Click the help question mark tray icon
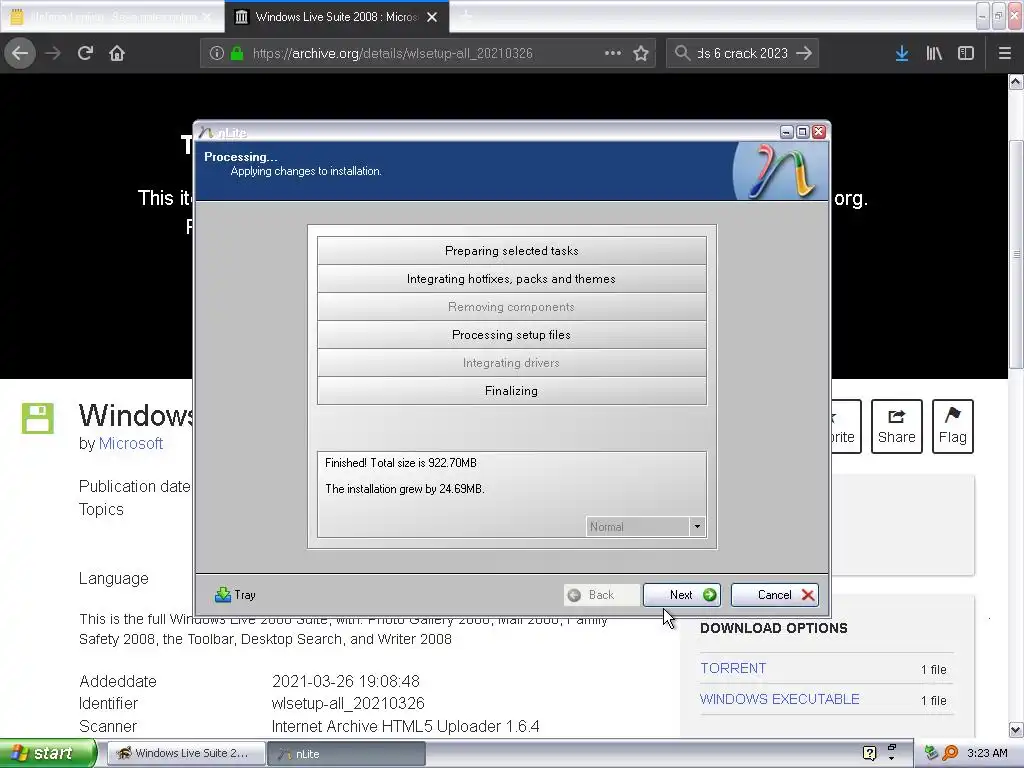 coord(869,753)
